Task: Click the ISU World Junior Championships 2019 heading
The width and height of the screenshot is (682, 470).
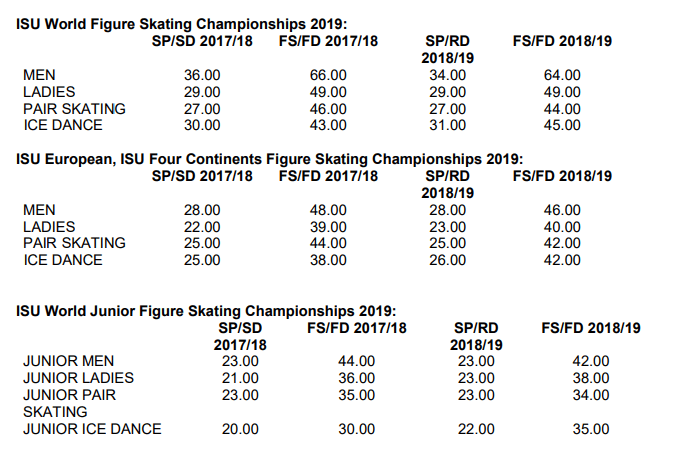Action: pyautogui.click(x=206, y=310)
